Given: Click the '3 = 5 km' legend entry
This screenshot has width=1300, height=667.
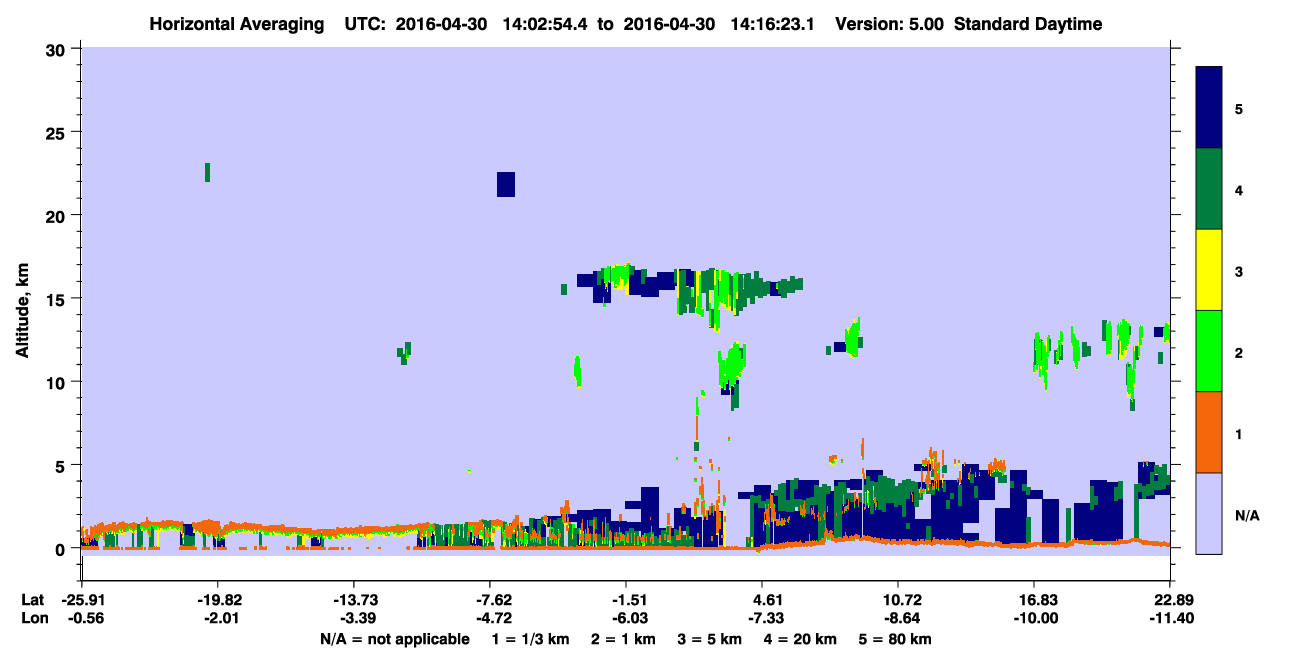Looking at the screenshot, I should coord(711,638).
